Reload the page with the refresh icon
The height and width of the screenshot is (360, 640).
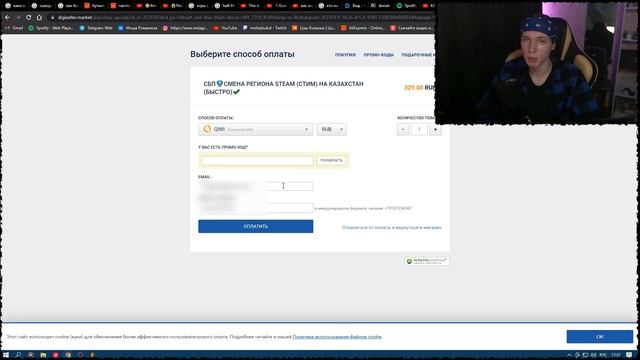[x=29, y=18]
